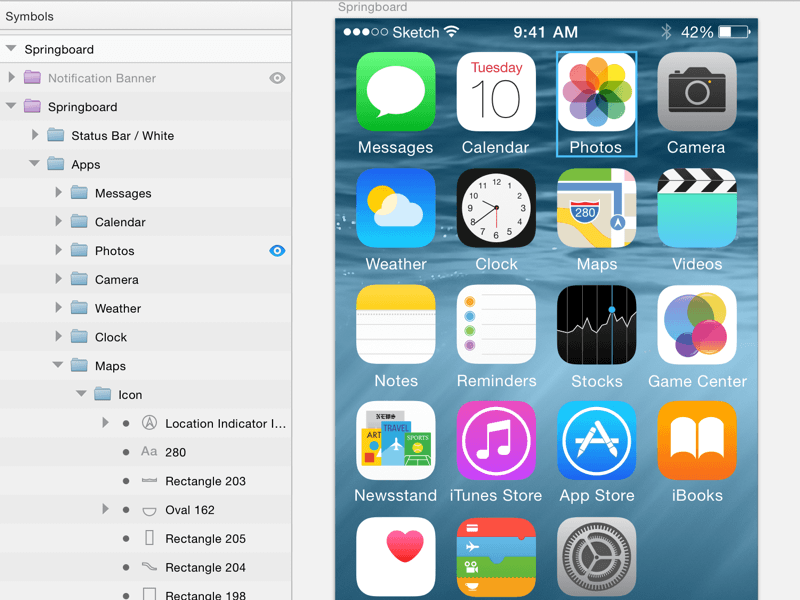Image resolution: width=800 pixels, height=600 pixels.
Task: Click the iTunes Store icon
Action: pos(496,440)
